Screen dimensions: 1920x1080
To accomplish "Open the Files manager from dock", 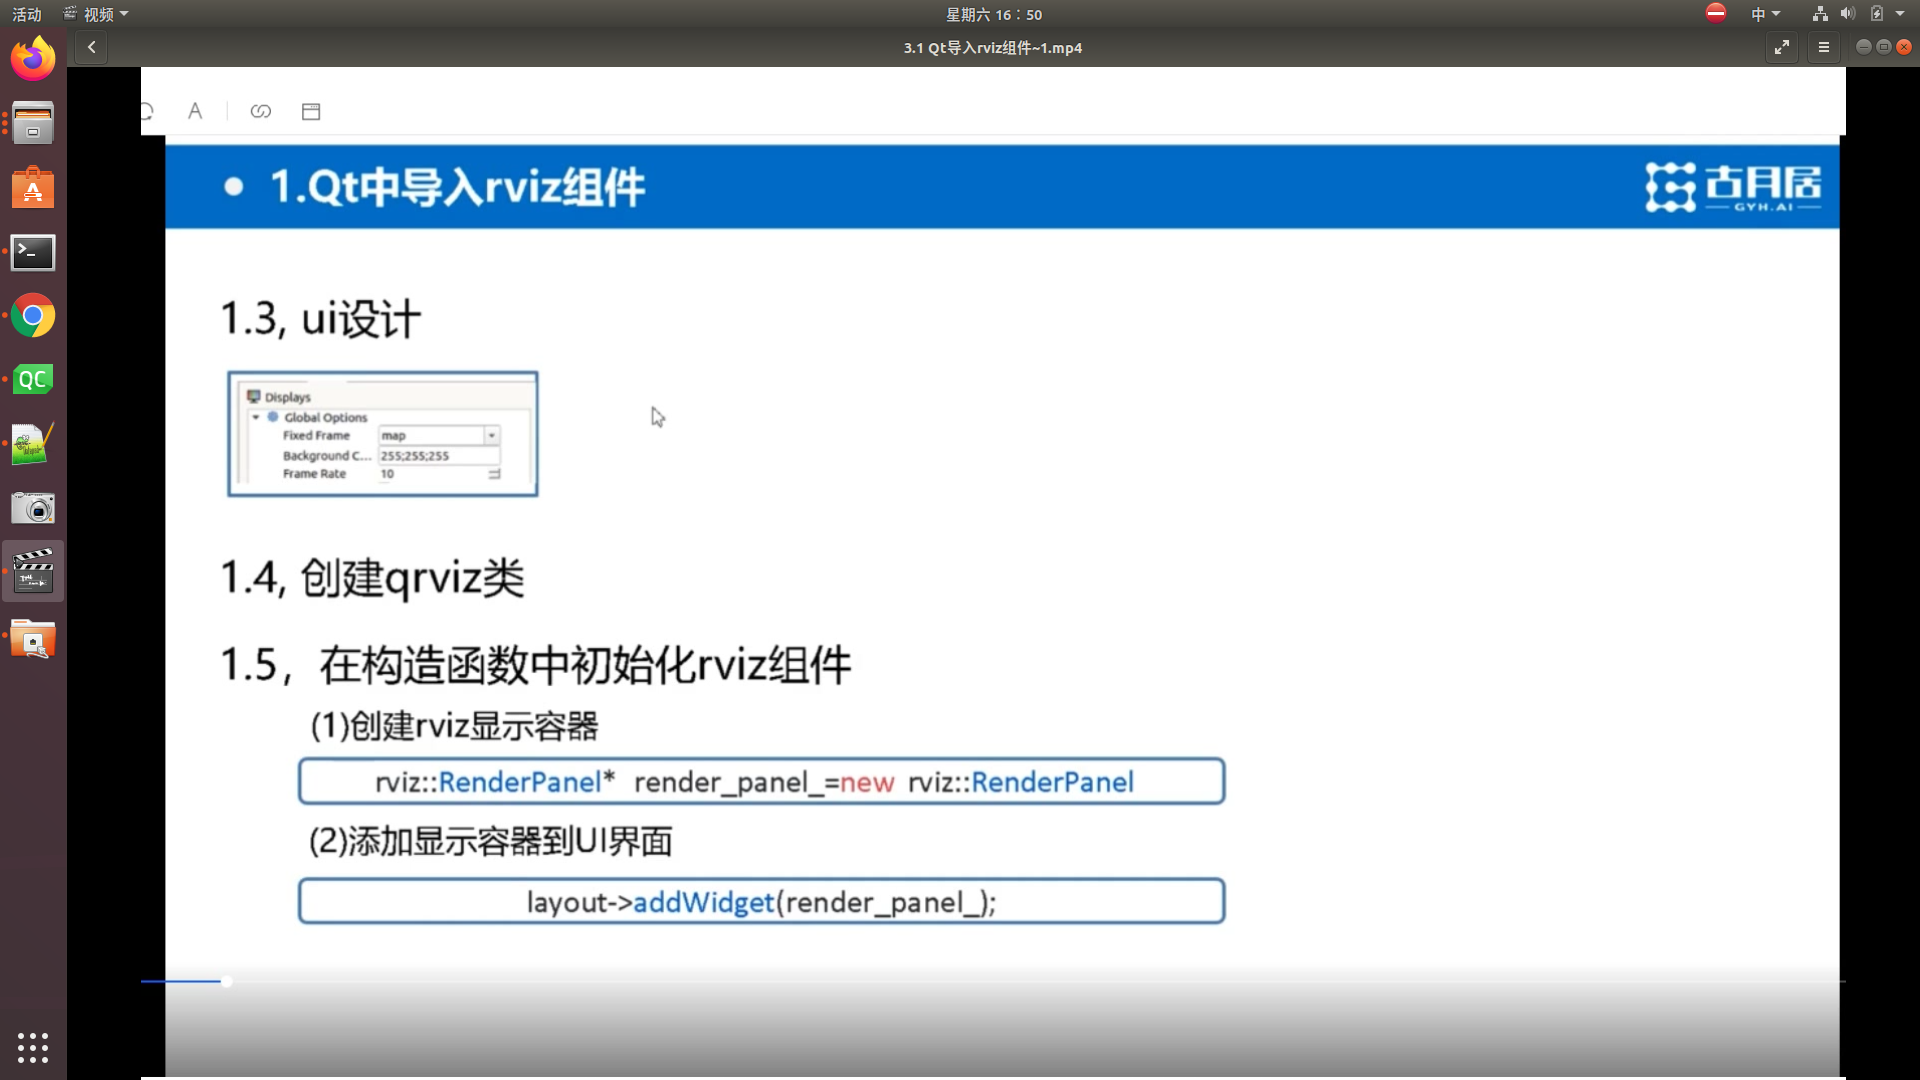I will pos(33,124).
